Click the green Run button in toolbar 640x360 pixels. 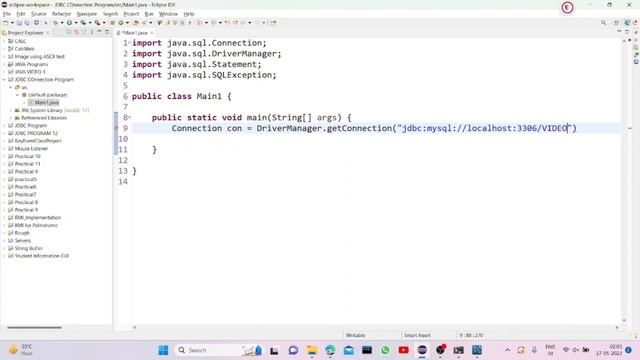[69, 23]
